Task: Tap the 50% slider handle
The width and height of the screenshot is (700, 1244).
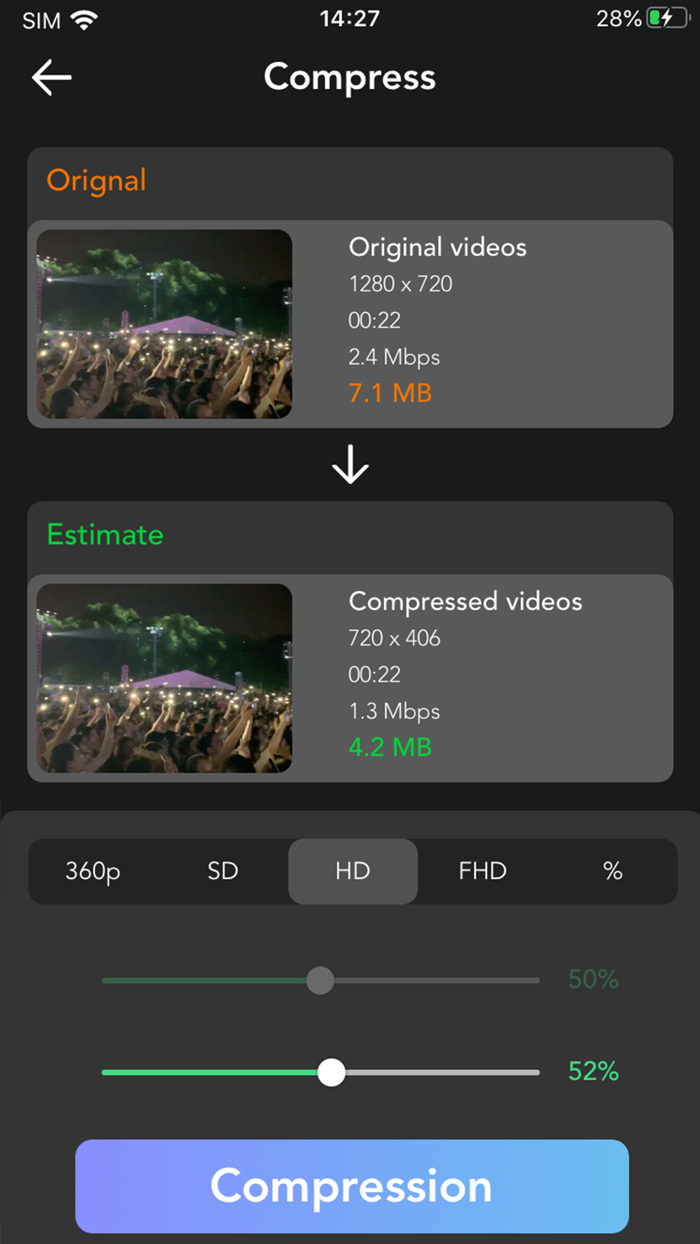Action: click(x=320, y=981)
